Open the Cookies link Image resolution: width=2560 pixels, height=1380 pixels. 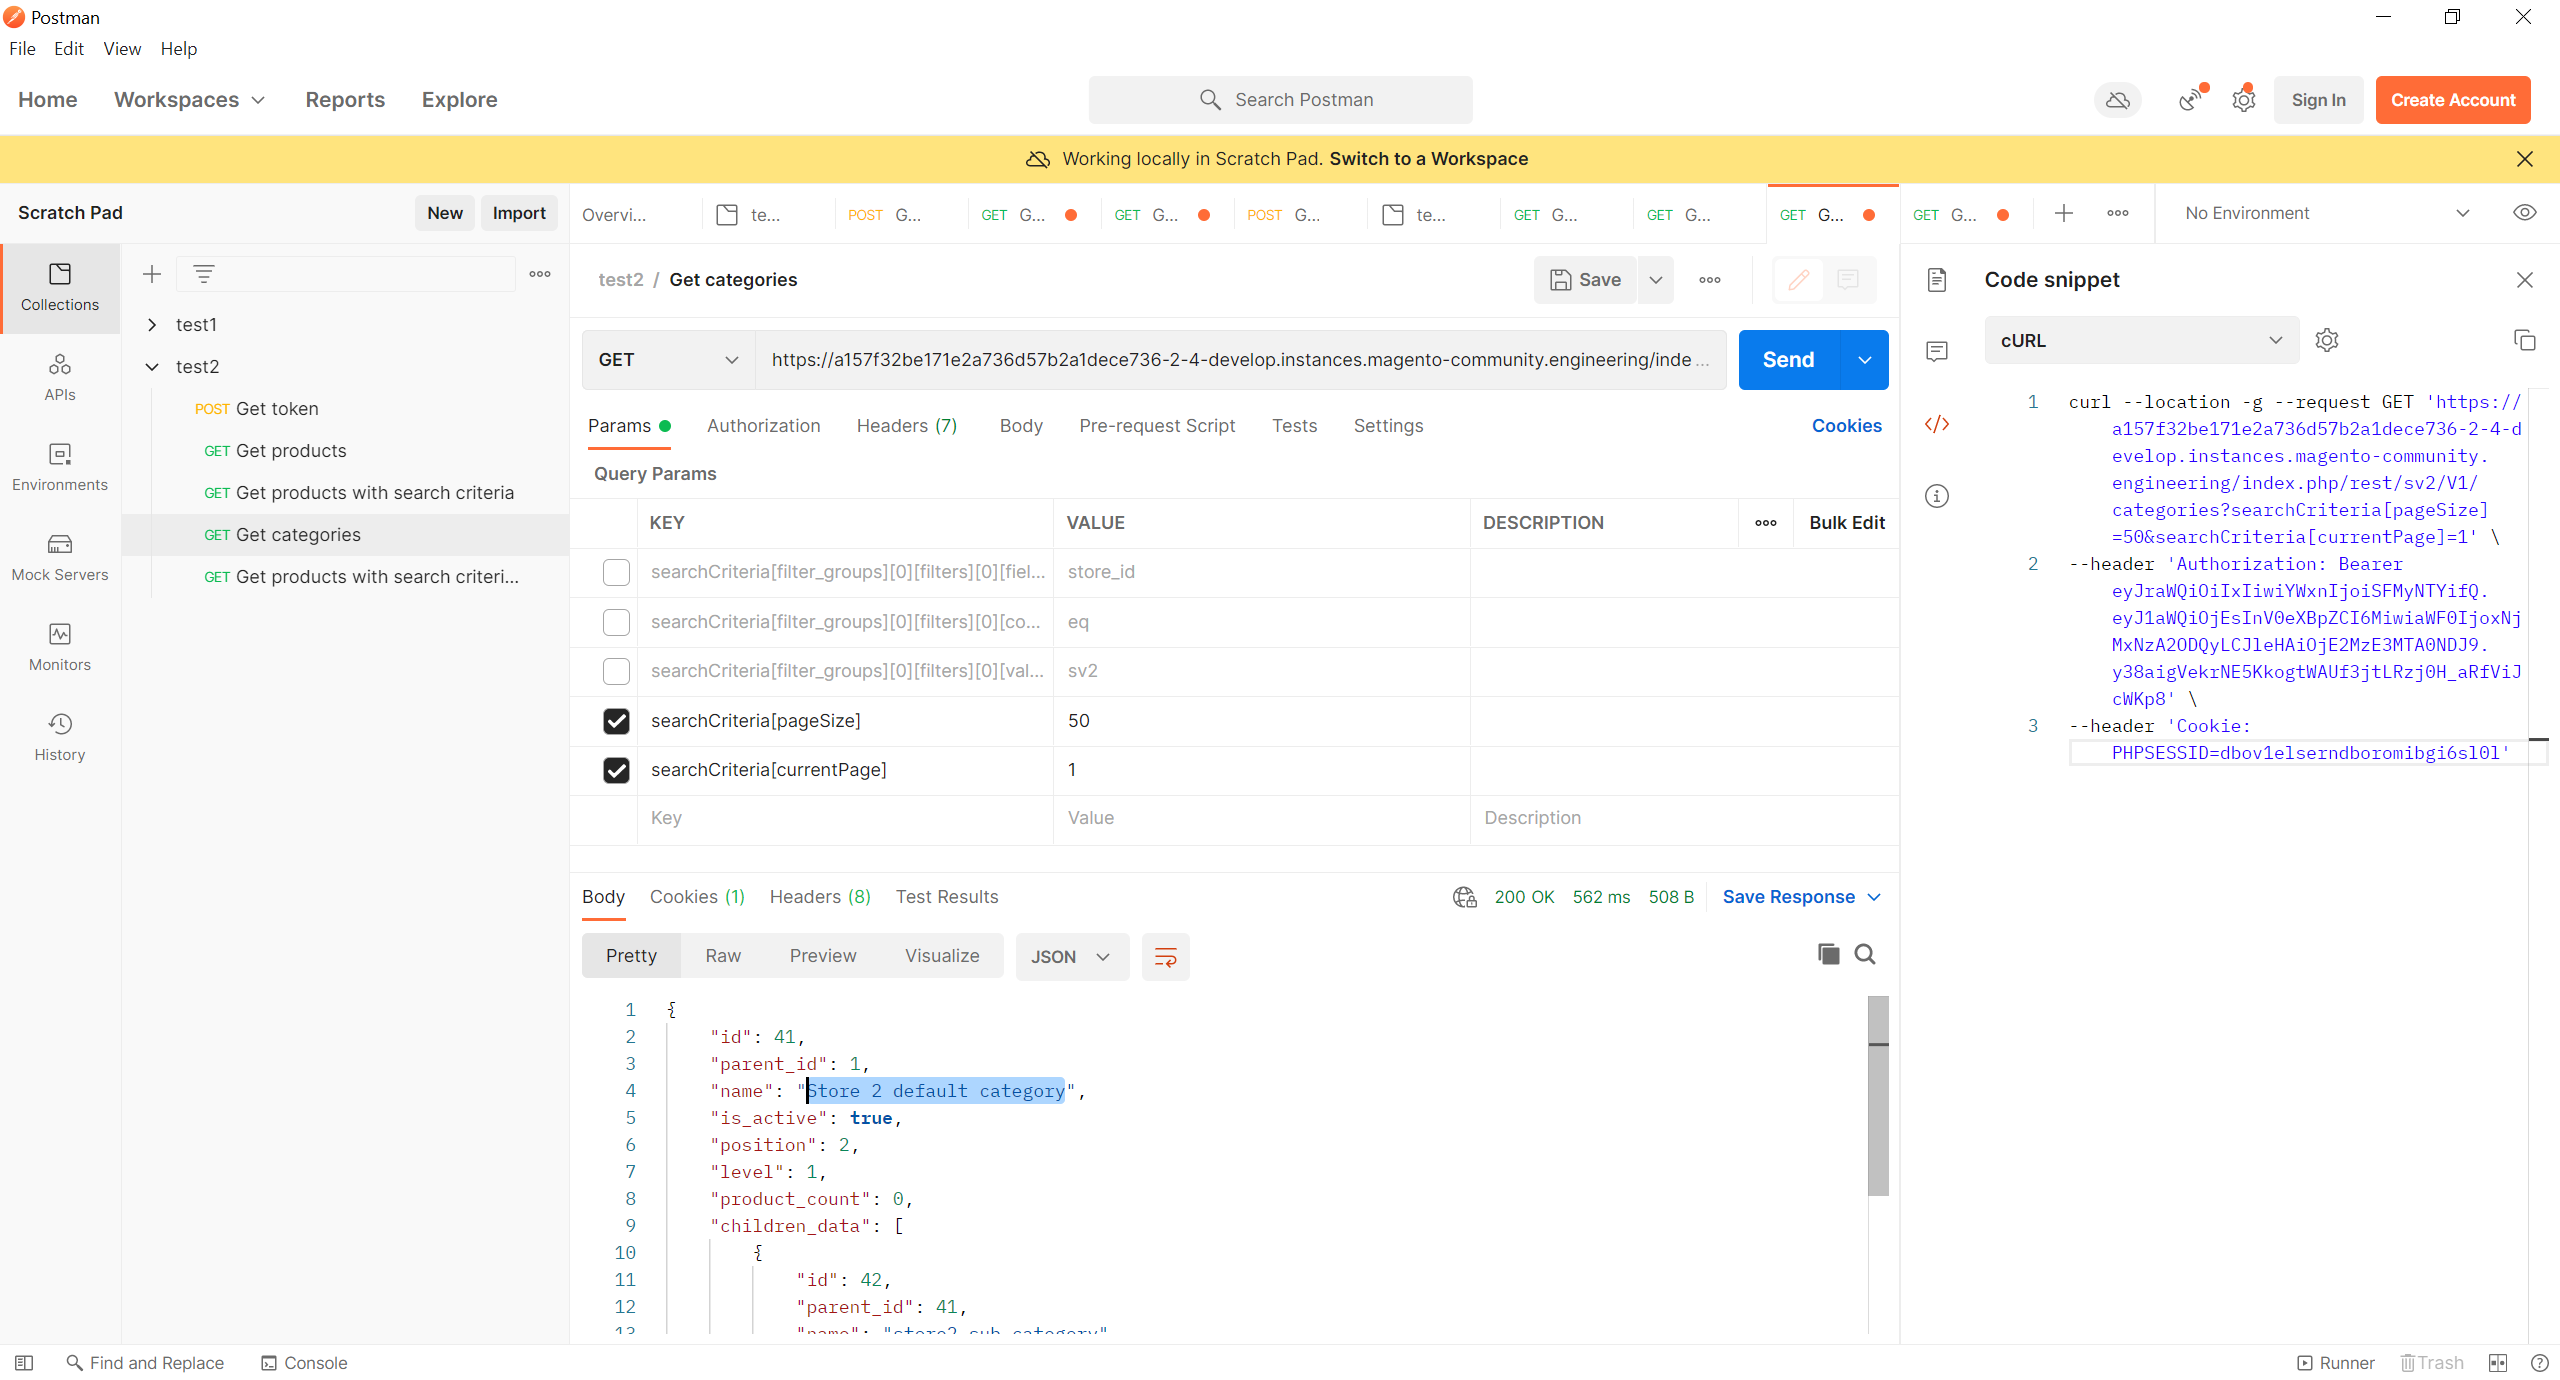(1846, 426)
